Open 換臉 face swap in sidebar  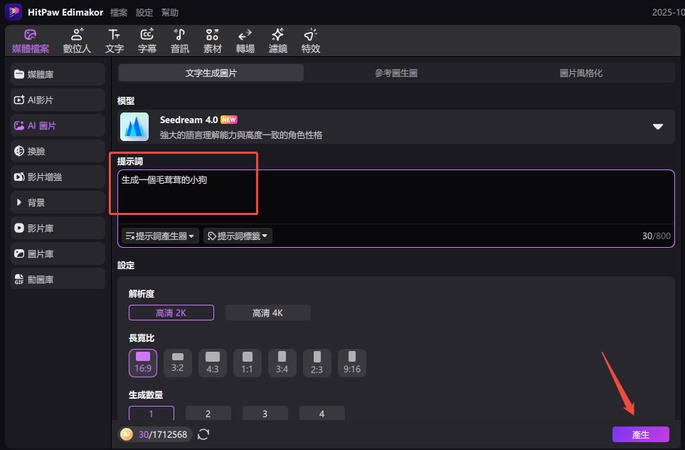(55, 151)
